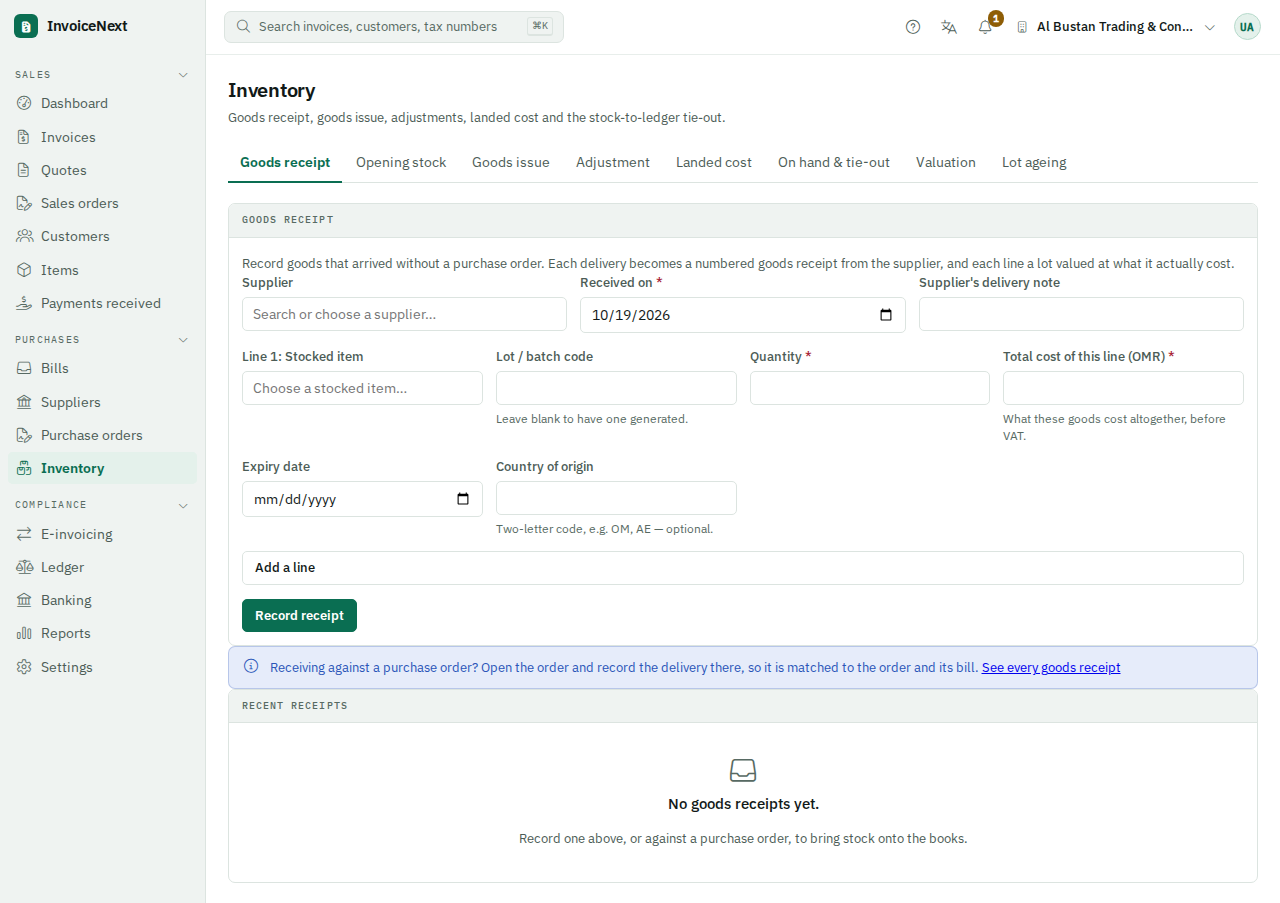This screenshot has width=1280, height=903.
Task: Click the Bills tray icon
Action: pos(24,368)
